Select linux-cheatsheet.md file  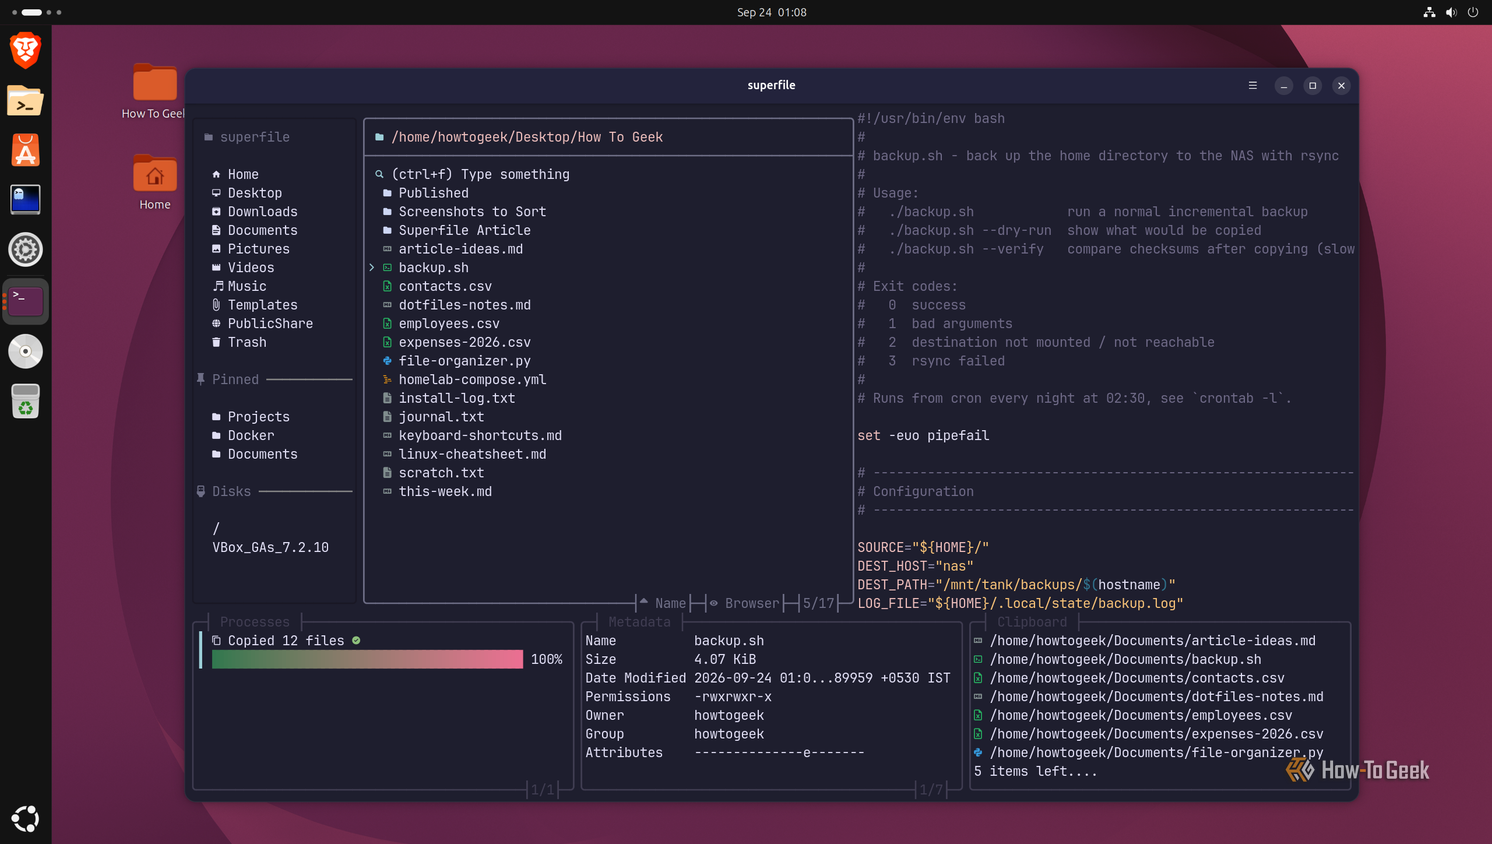pyautogui.click(x=472, y=454)
